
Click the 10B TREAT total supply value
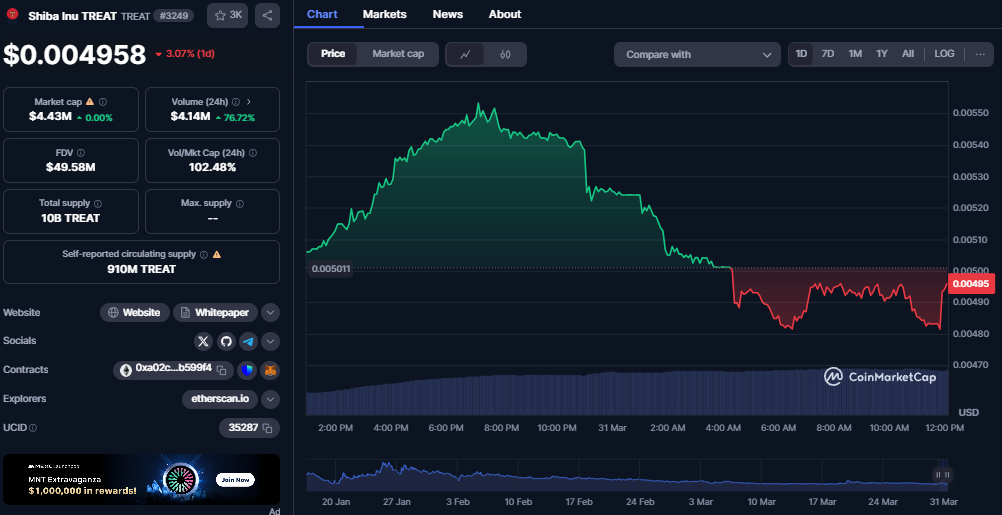[x=71, y=219]
